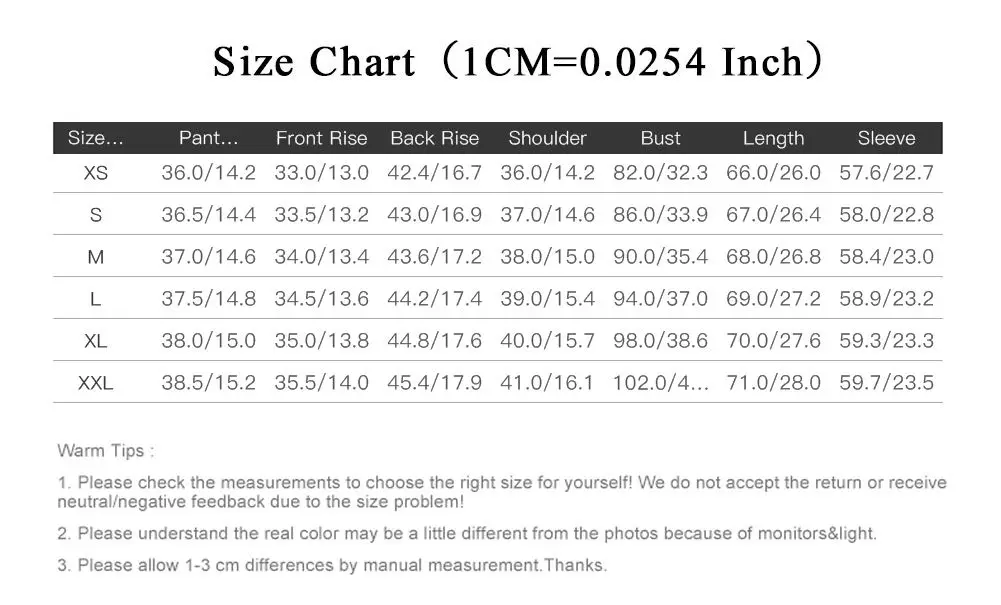
Task: Select the Sleeve column header
Action: tap(886, 138)
